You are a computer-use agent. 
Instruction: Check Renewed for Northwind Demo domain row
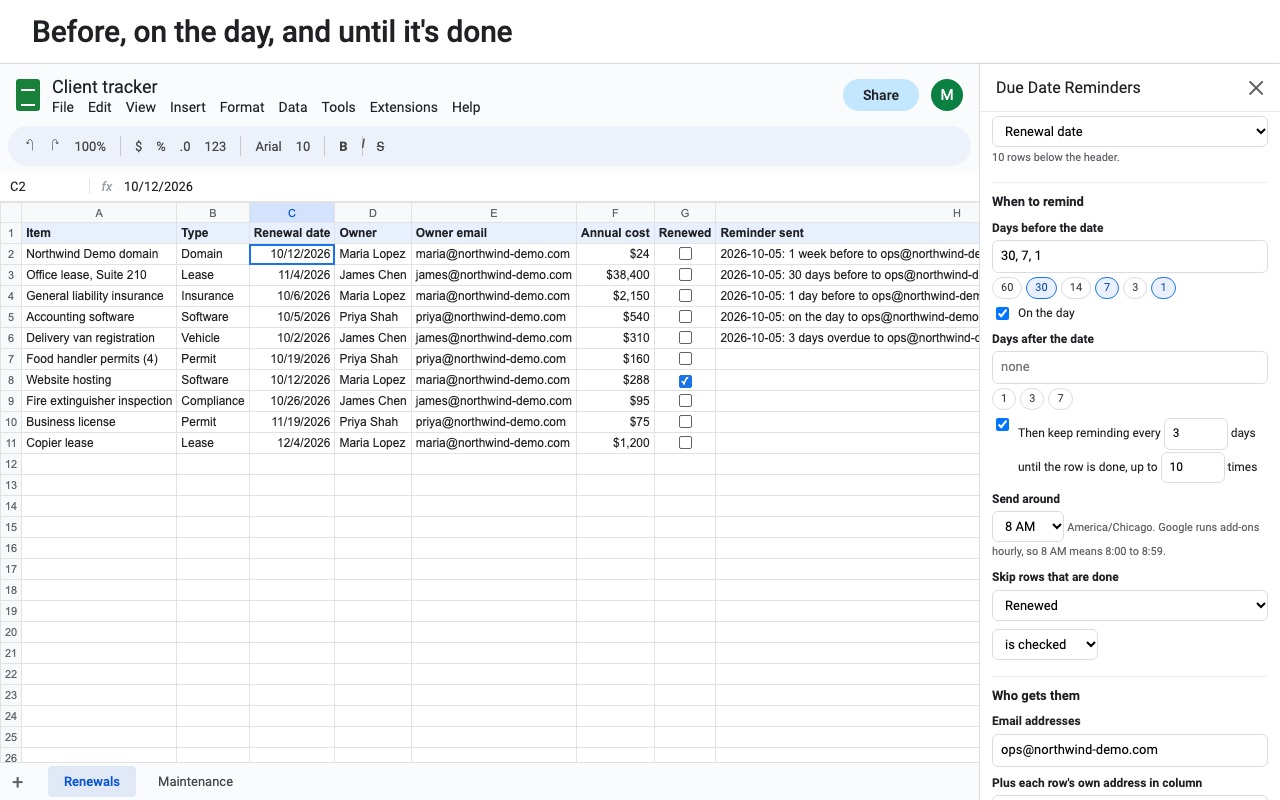pos(685,254)
